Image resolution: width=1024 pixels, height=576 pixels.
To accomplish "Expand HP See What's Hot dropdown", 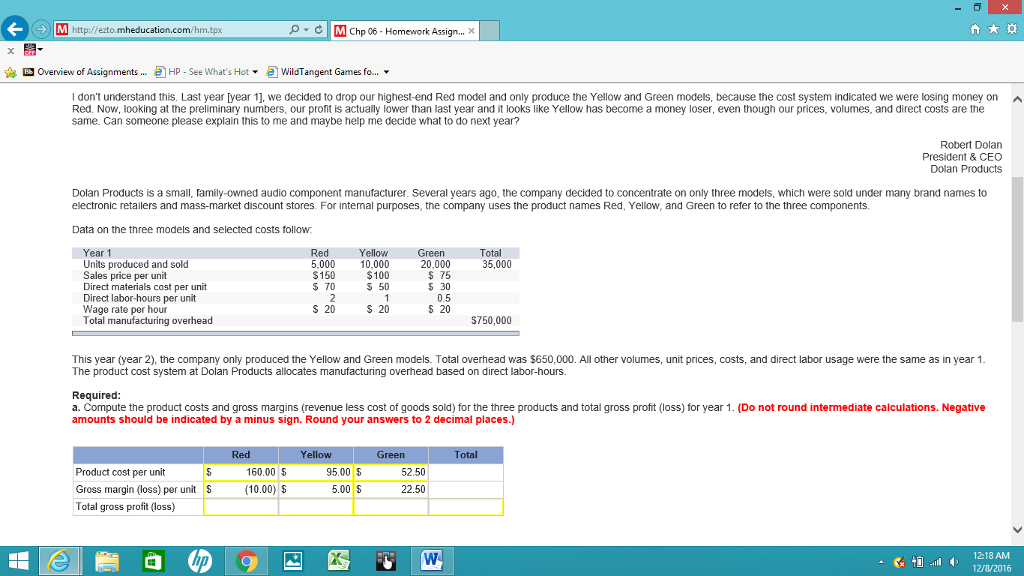I will [x=255, y=72].
